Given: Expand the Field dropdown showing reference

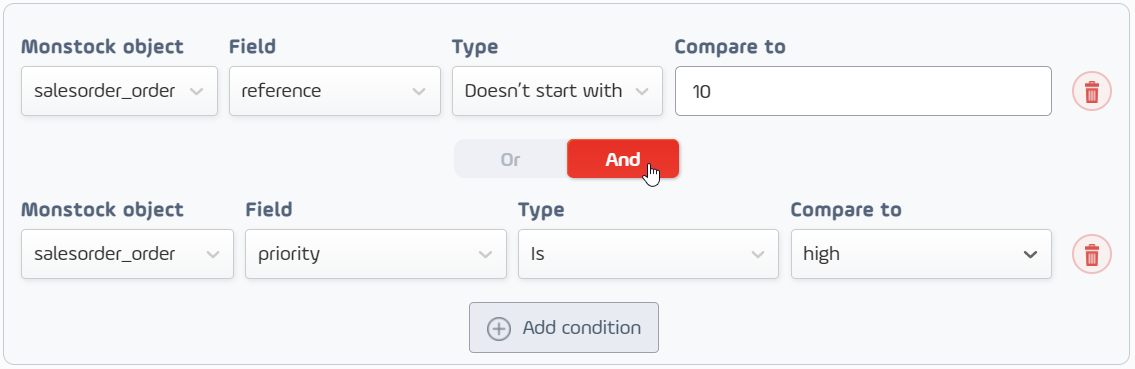Looking at the screenshot, I should click(x=335, y=91).
